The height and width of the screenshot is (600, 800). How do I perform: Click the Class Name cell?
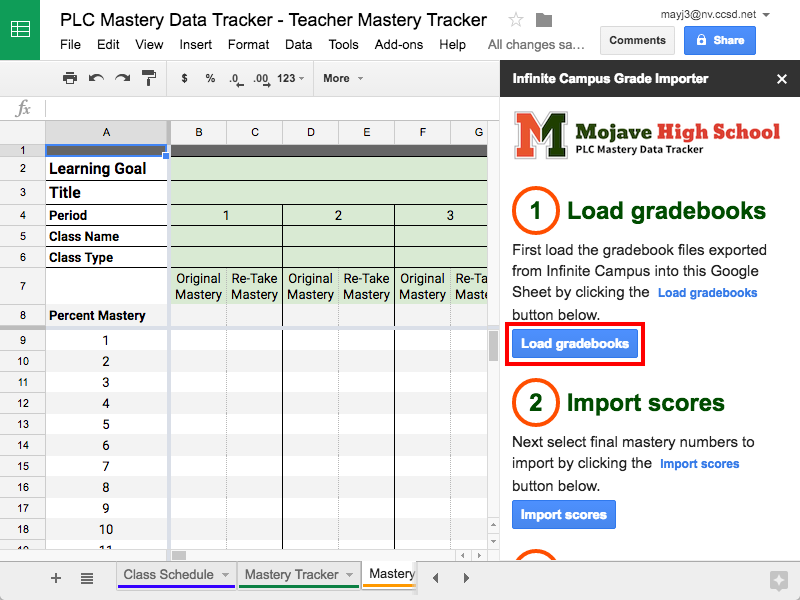[106, 236]
